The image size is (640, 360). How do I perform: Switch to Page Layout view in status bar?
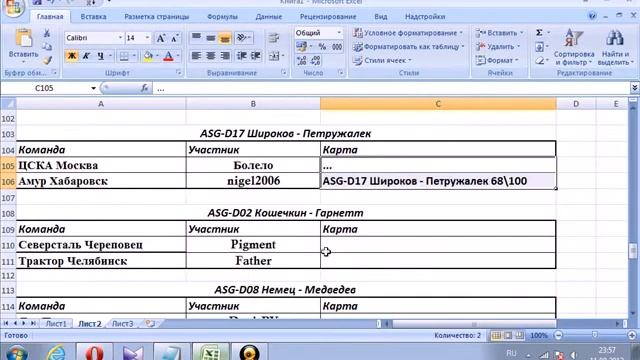pos(508,336)
